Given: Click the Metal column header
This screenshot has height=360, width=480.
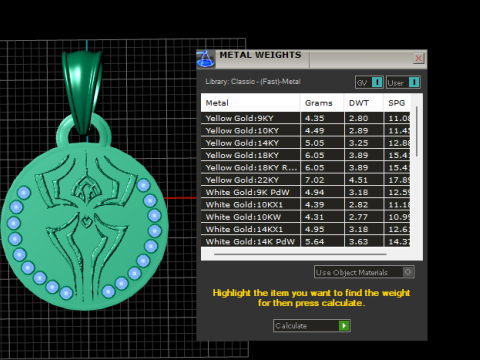Looking at the screenshot, I should click(x=250, y=103).
